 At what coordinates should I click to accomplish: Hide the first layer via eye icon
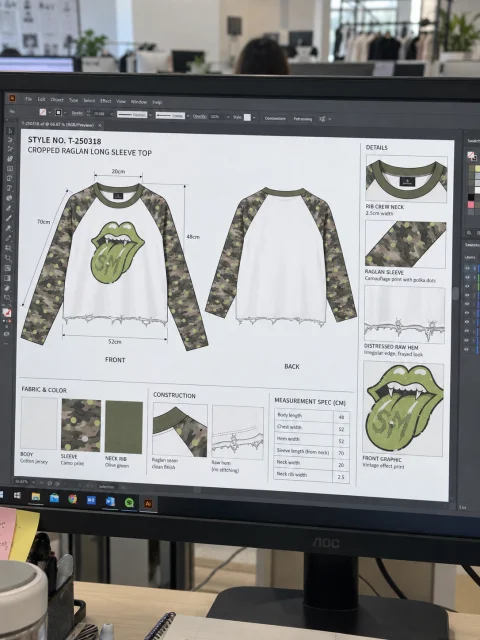pyautogui.click(x=467, y=268)
